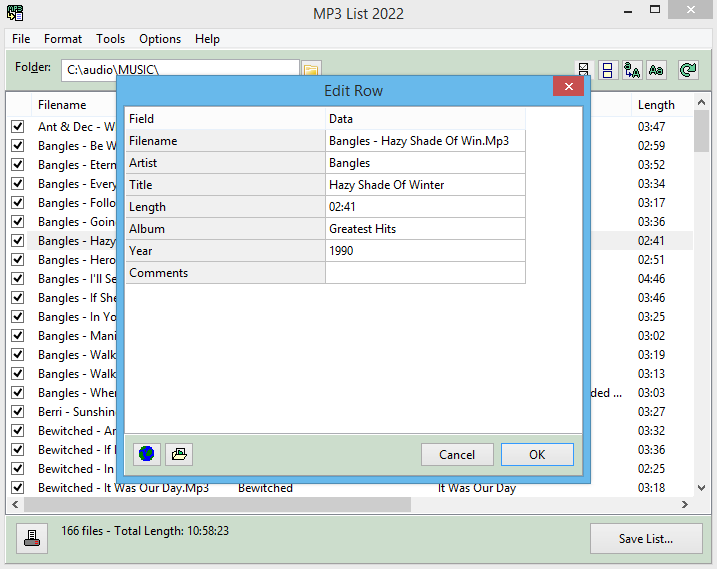Toggle checkbox for Bewitched - It Was Our Day
This screenshot has width=717, height=569.
tap(17, 488)
